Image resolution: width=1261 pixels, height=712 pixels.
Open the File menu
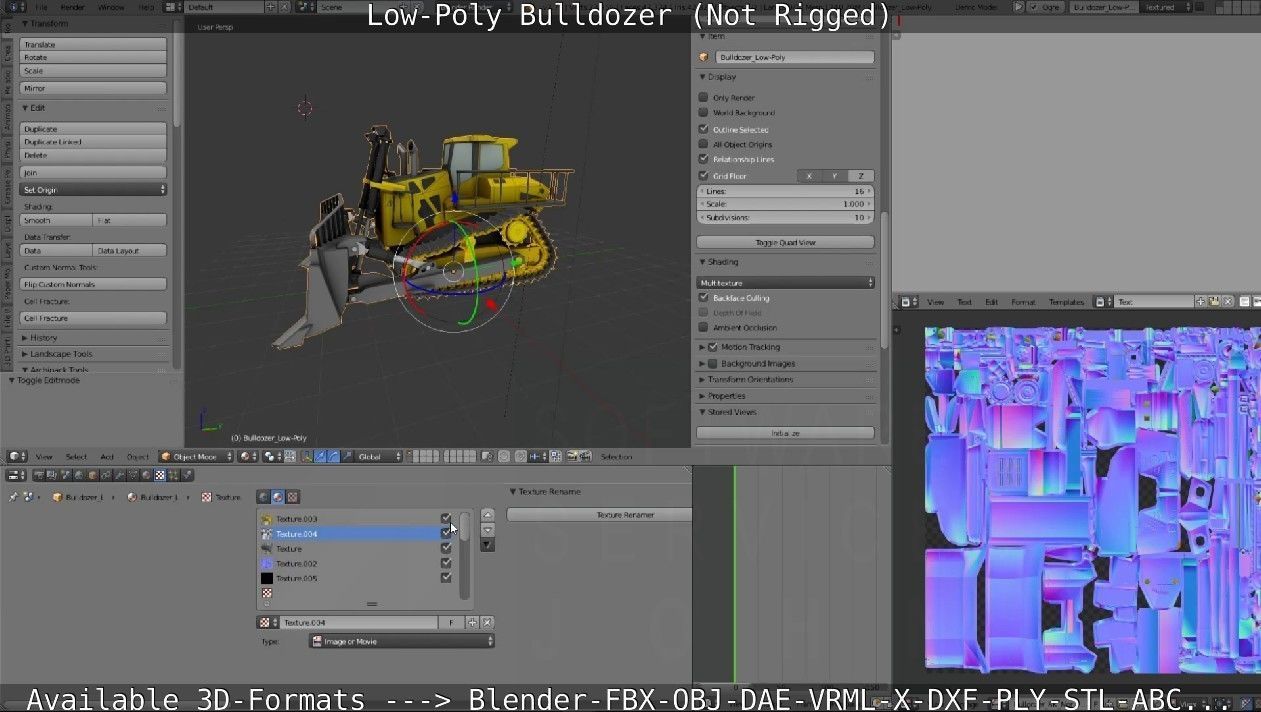tap(41, 7)
